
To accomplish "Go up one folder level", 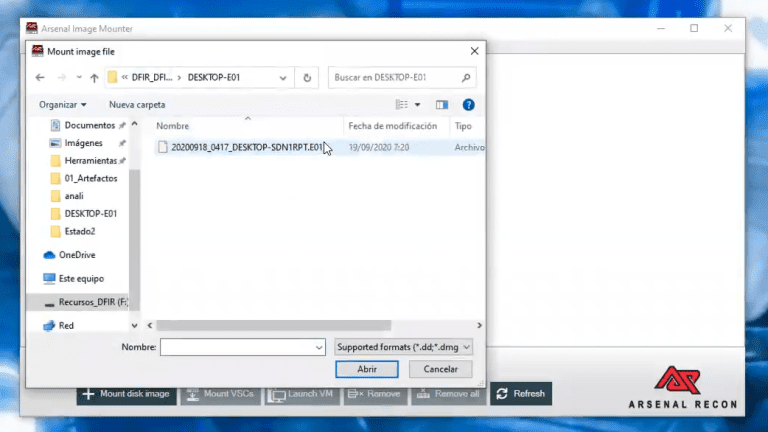I will coord(94,77).
